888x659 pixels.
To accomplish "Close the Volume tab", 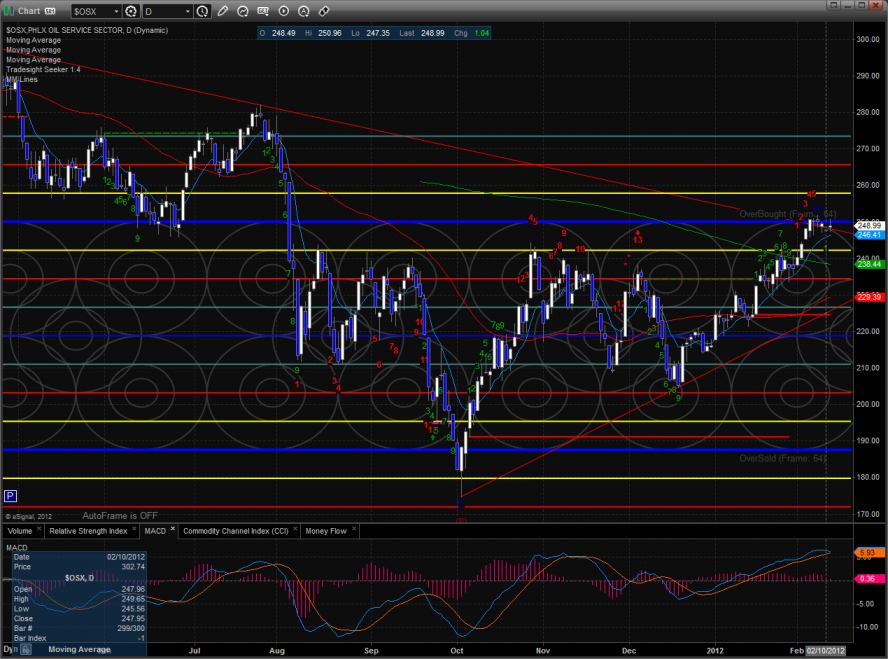I will coord(39,529).
